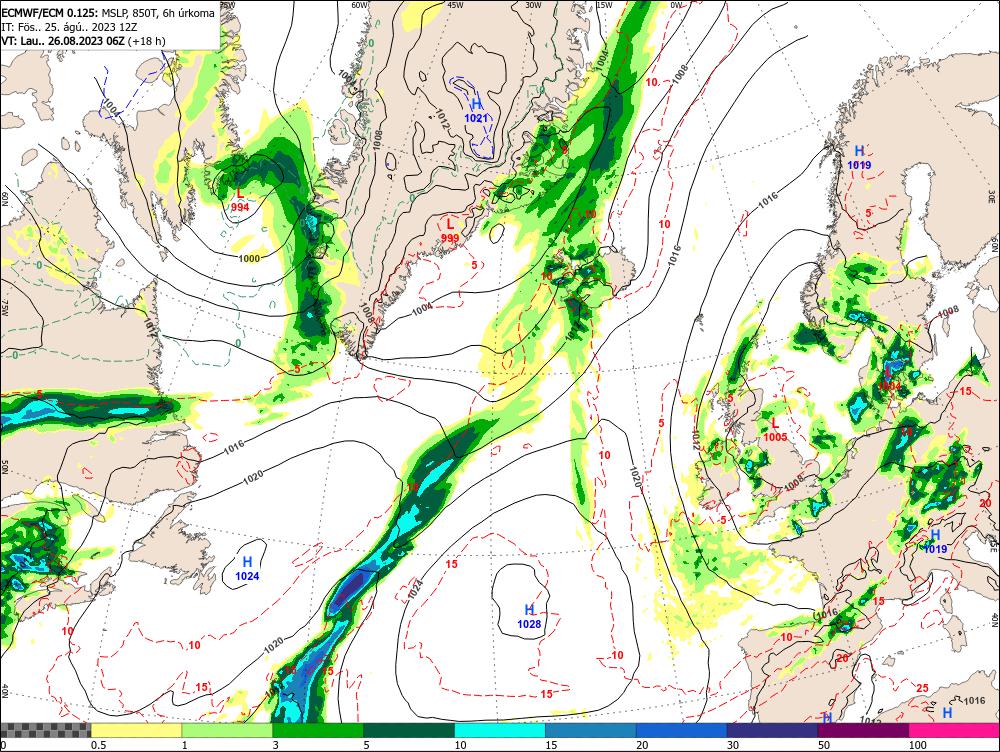
Task: Click the low pressure marker labeled 1005
Action: pyautogui.click(x=776, y=430)
